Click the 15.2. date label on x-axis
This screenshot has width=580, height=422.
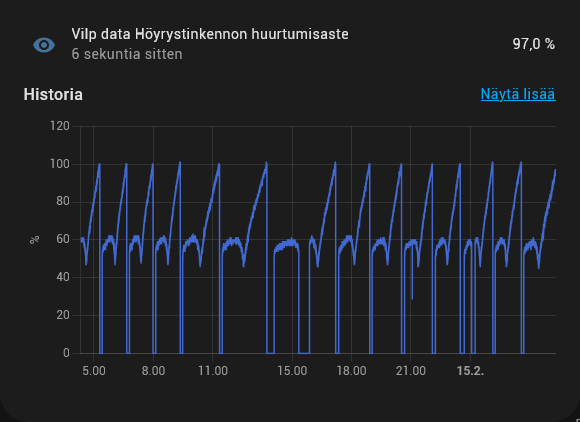[470, 371]
